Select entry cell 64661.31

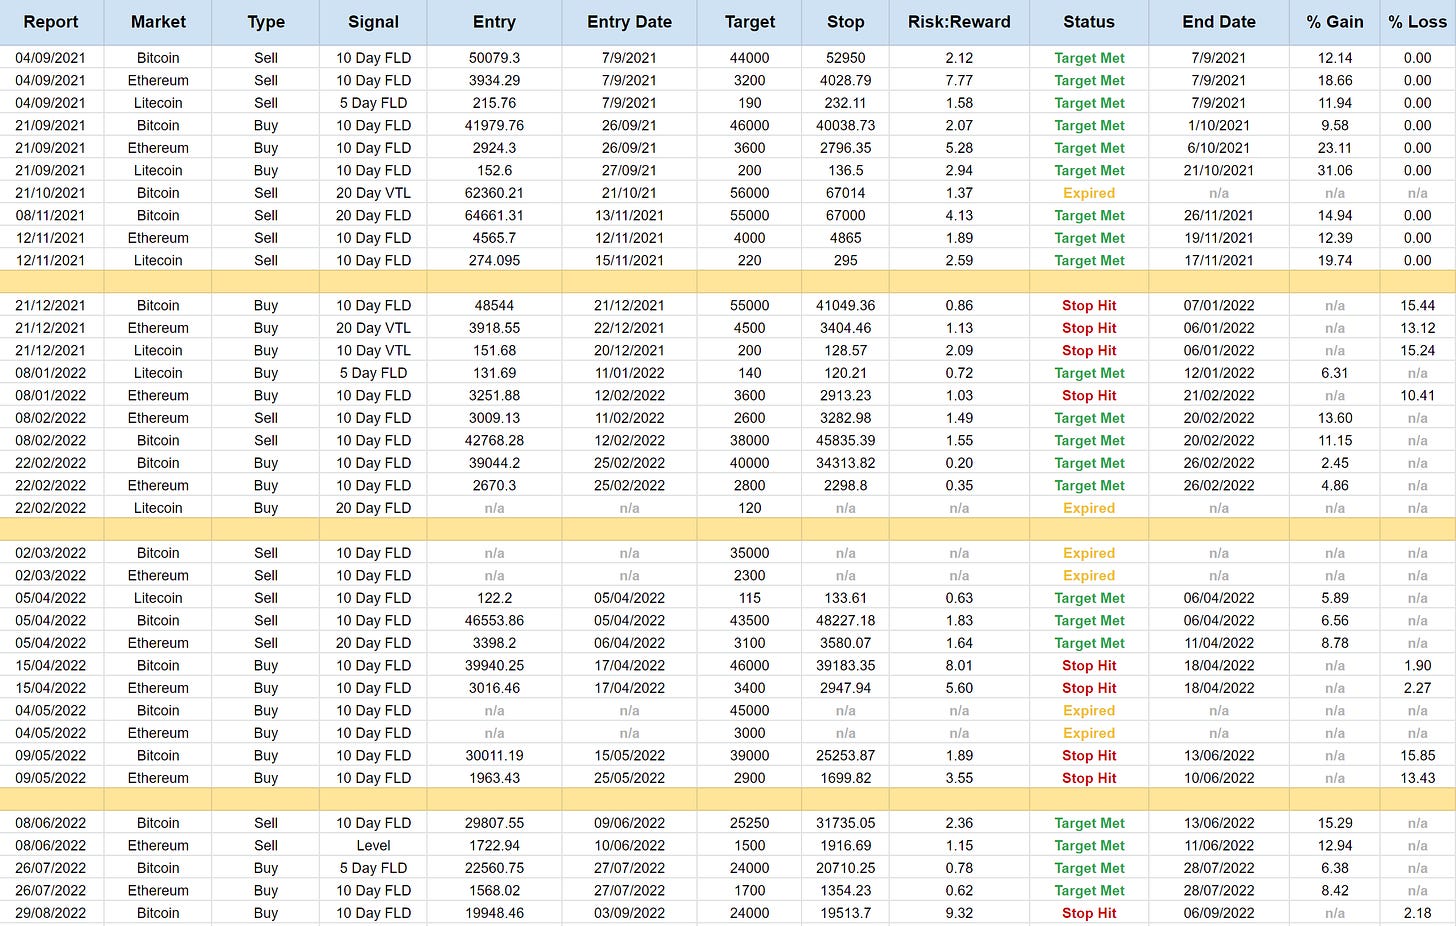(494, 215)
